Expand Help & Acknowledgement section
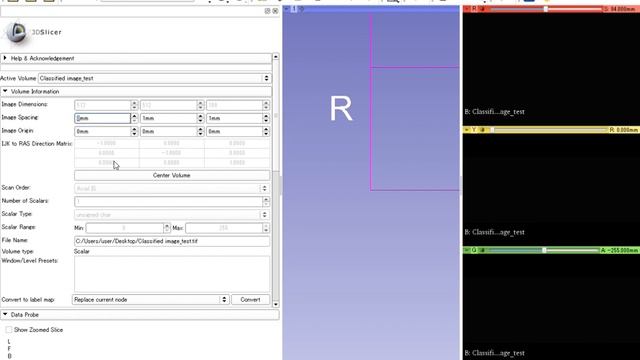 136,58
